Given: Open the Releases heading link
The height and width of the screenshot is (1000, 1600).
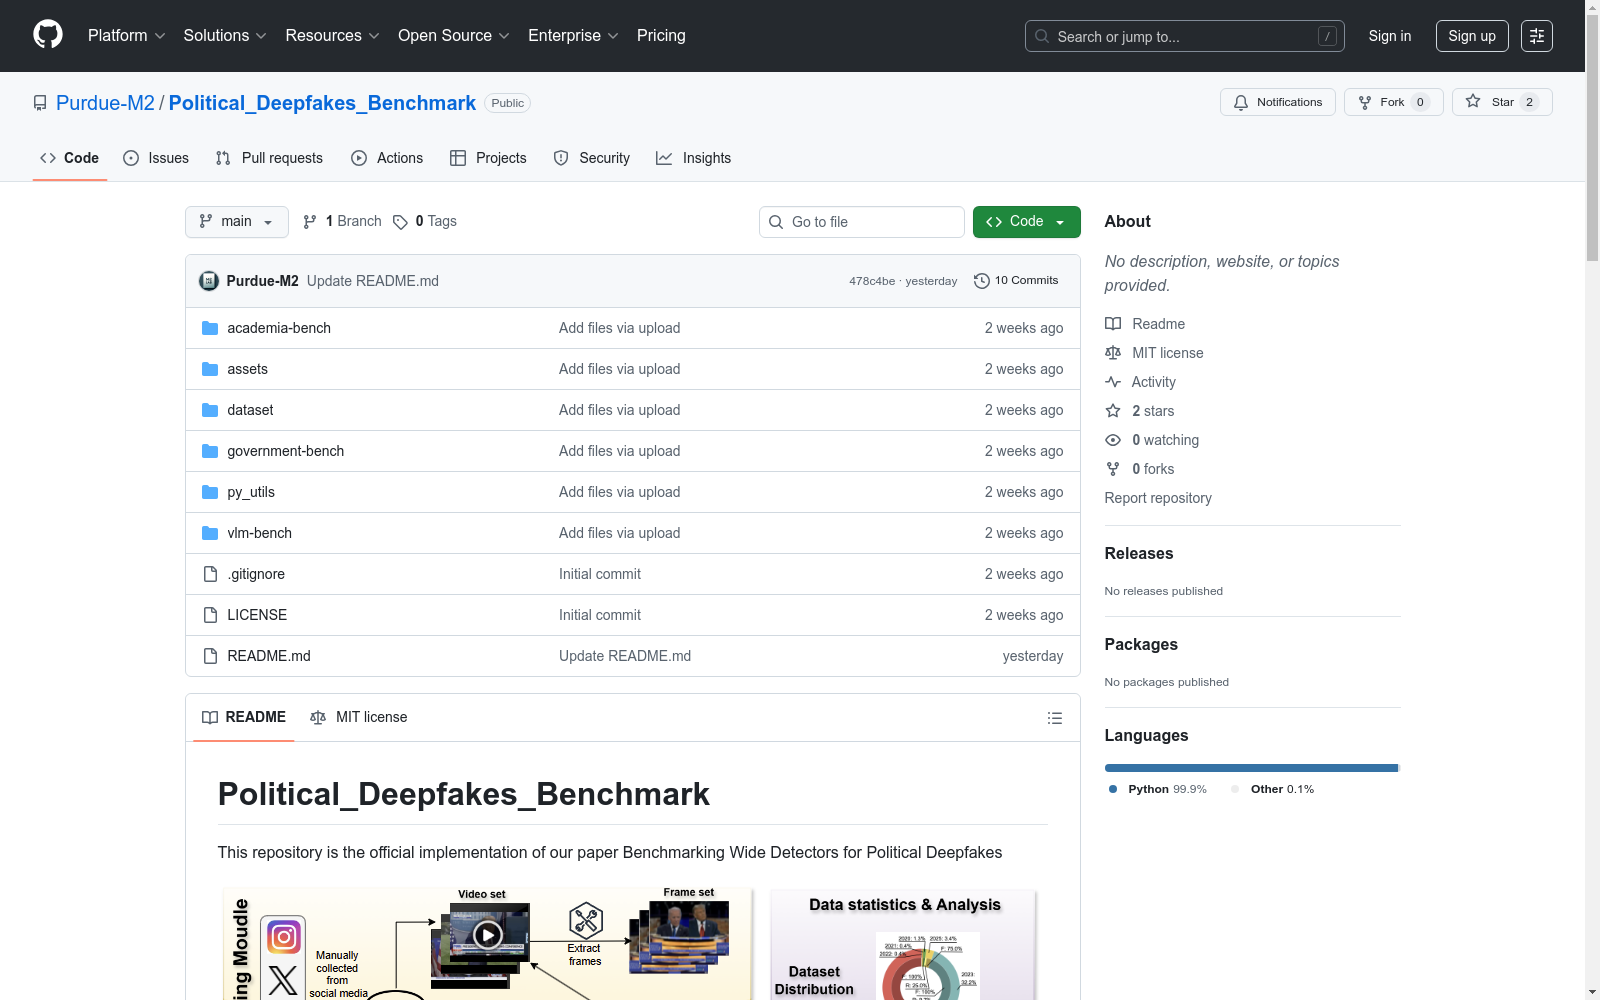Looking at the screenshot, I should click(1139, 554).
